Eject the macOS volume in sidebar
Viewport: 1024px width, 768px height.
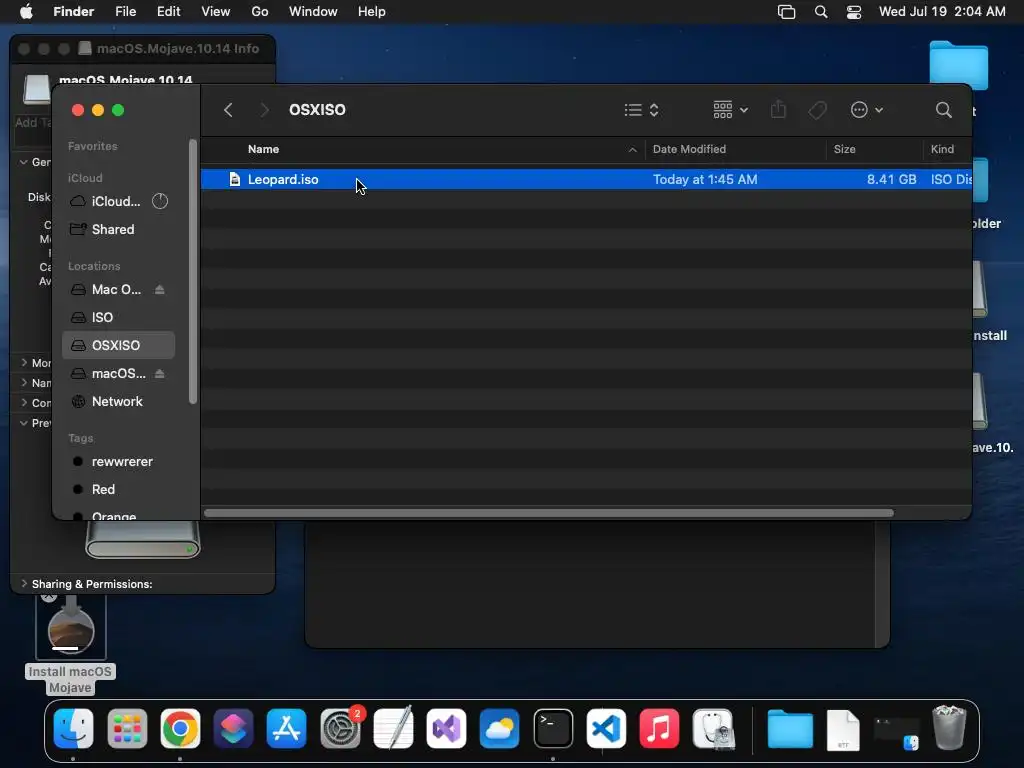tap(160, 374)
